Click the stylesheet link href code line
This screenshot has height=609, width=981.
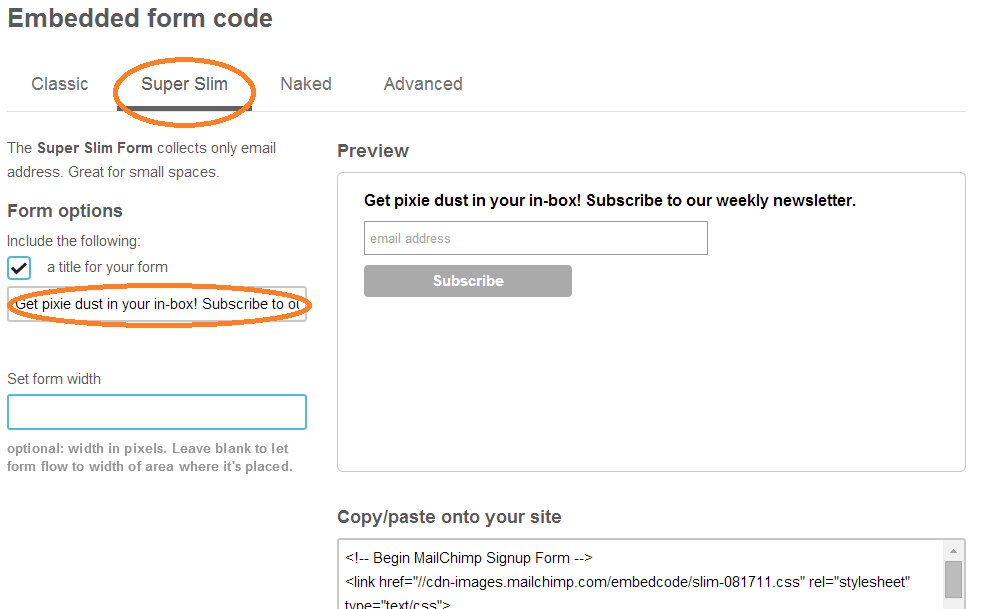click(627, 582)
